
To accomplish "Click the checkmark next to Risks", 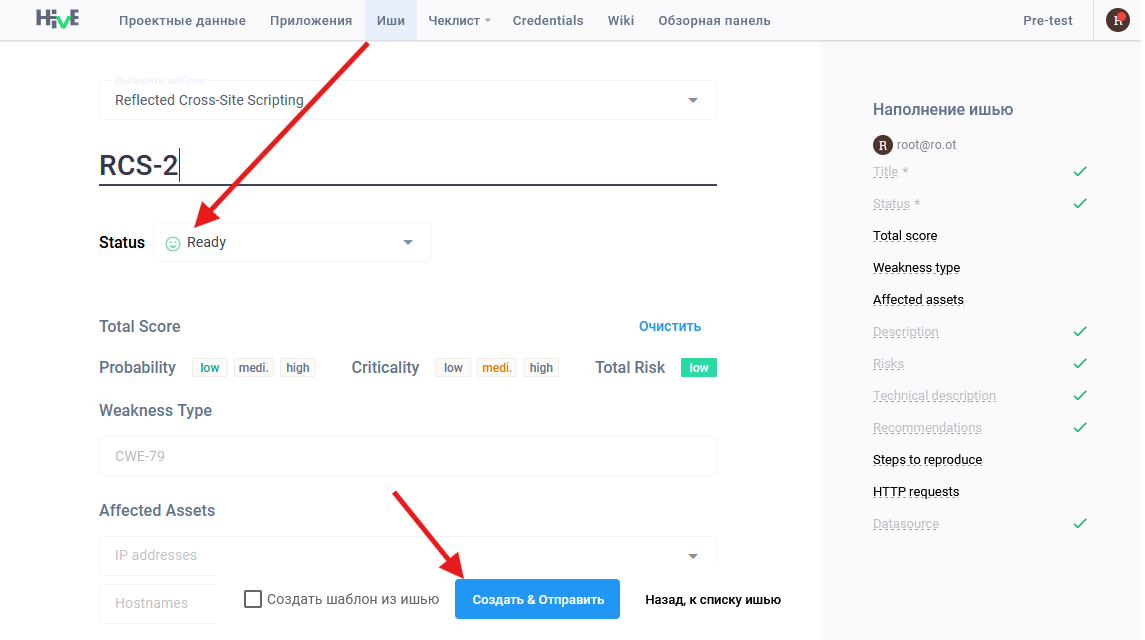I will 1080,364.
